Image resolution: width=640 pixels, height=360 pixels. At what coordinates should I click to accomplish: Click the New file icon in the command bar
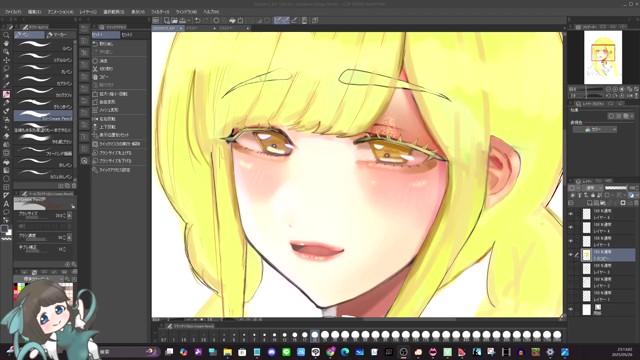click(167, 20)
